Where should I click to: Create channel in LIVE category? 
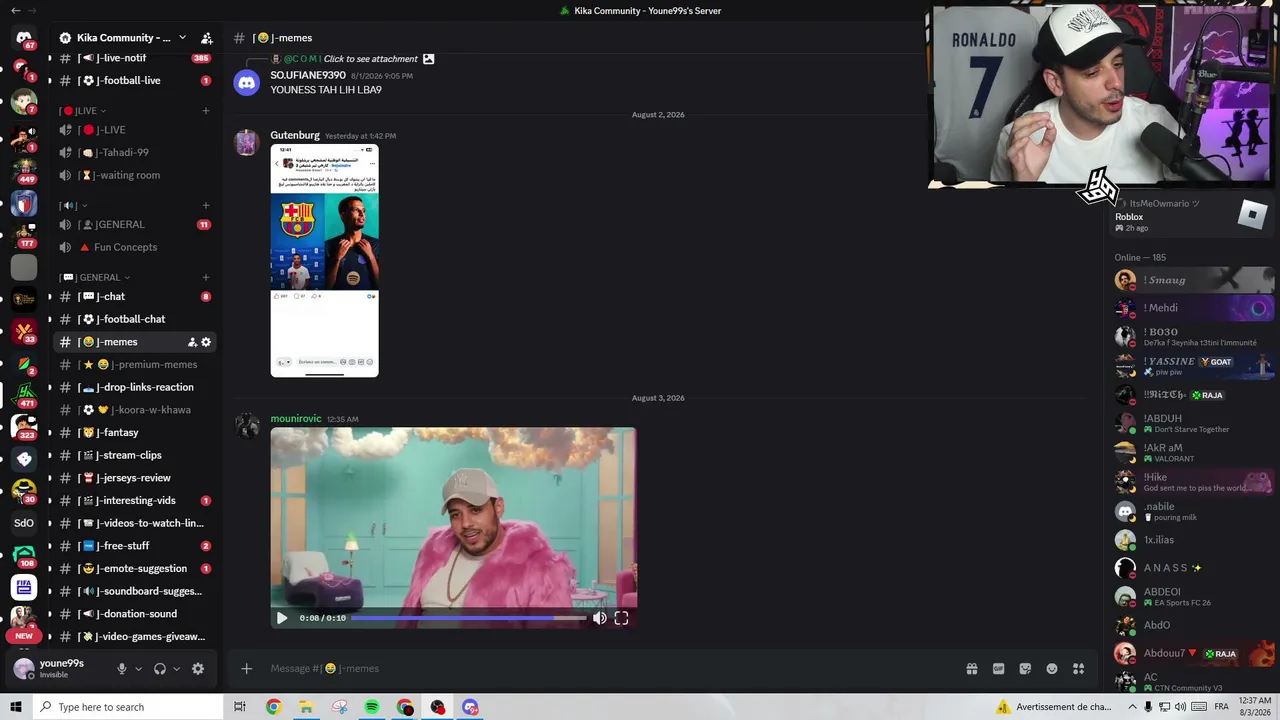pos(206,111)
